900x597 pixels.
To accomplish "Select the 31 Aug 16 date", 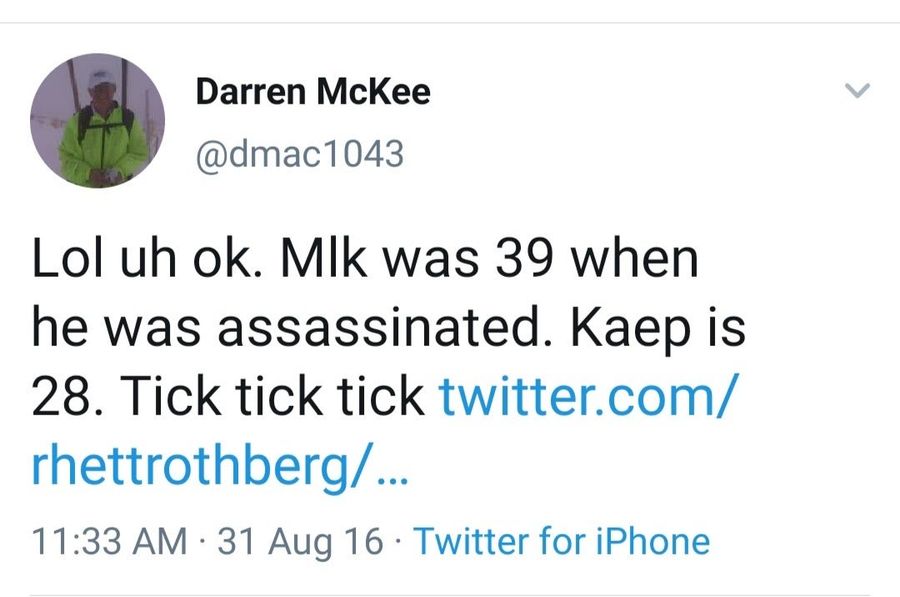I will coord(300,541).
